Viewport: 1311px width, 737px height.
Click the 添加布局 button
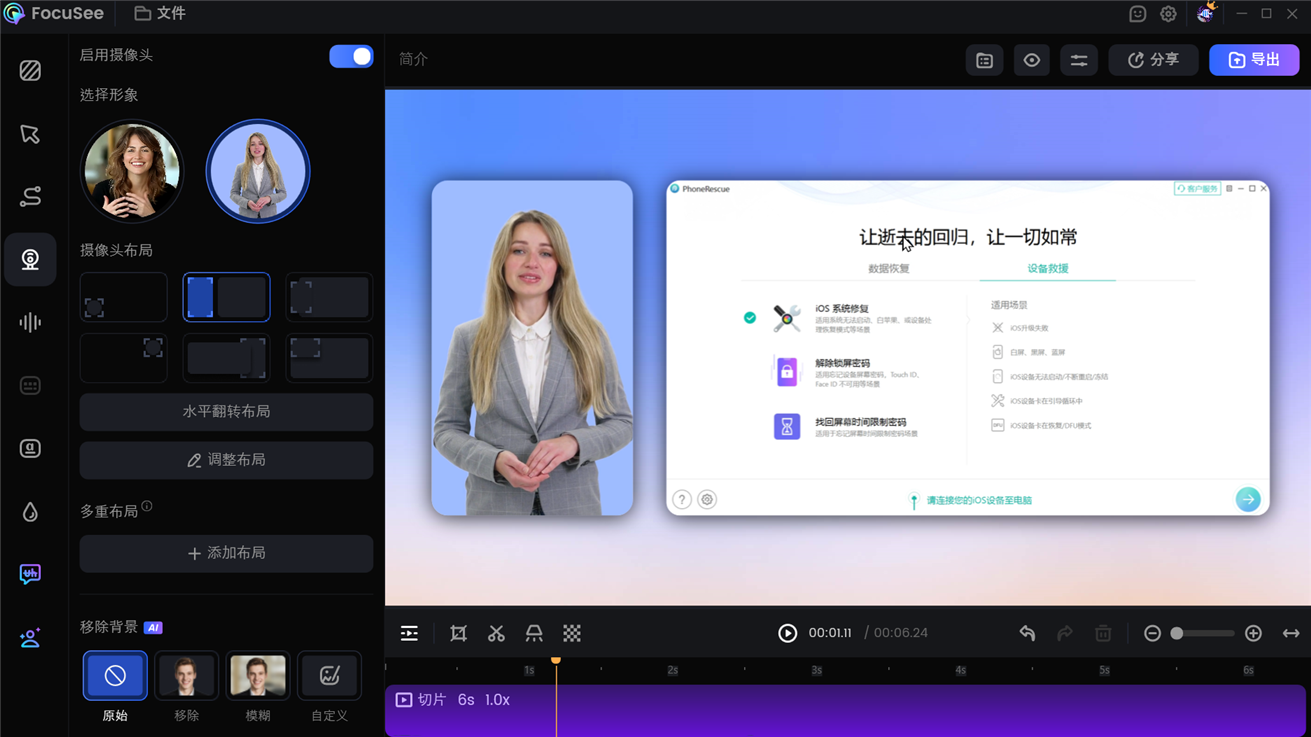coord(226,553)
